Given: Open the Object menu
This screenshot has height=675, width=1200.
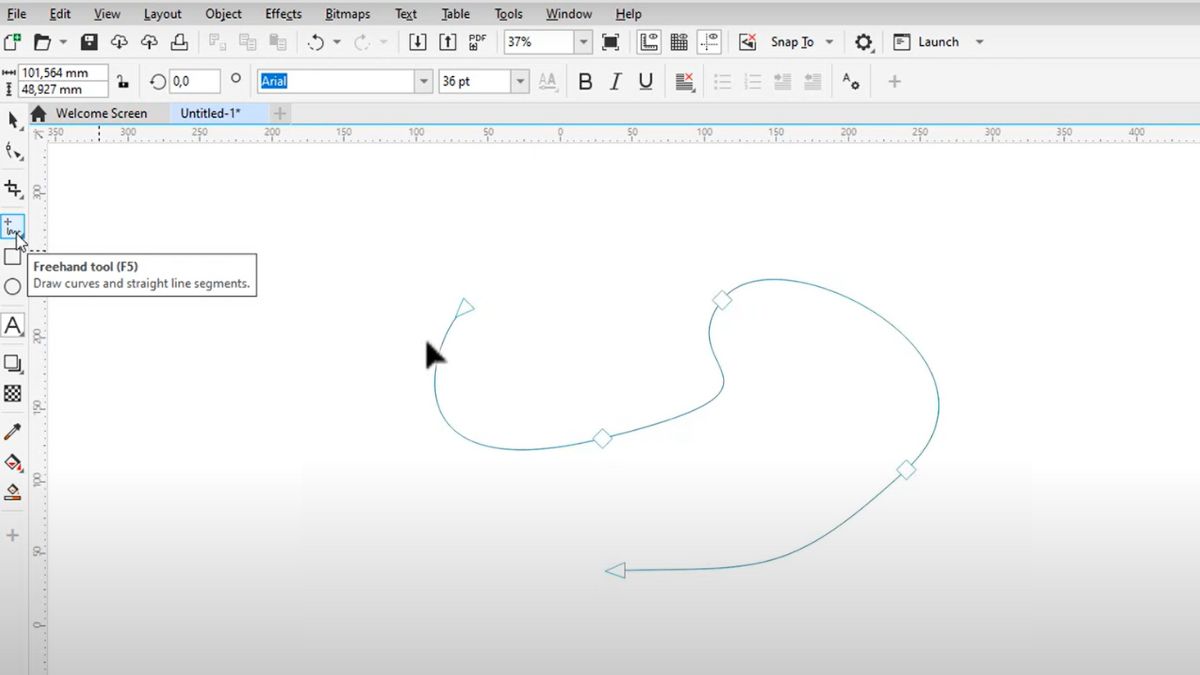Looking at the screenshot, I should click(x=223, y=14).
